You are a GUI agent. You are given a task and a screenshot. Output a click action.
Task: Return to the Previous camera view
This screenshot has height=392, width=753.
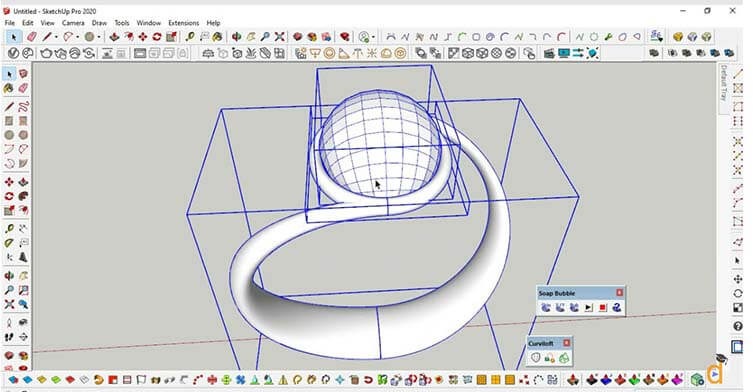point(23,305)
